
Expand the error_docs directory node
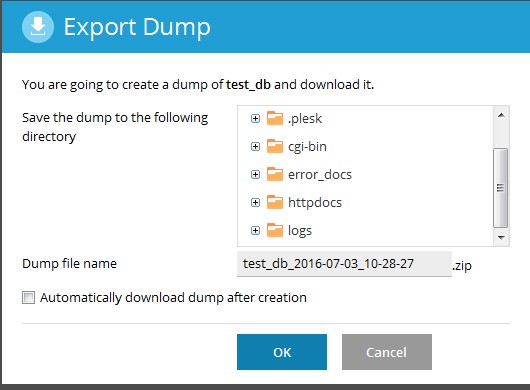tap(256, 175)
